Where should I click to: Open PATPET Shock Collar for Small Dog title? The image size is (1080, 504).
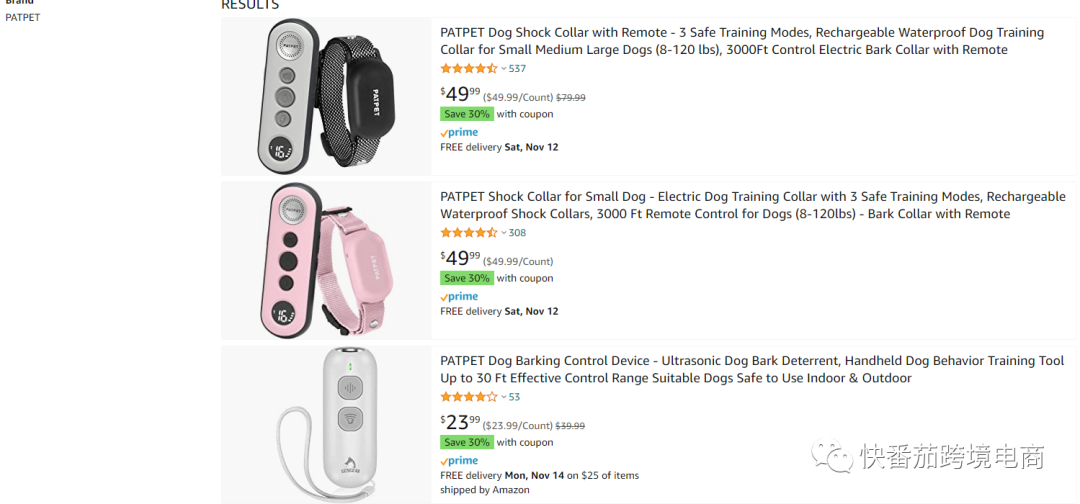coord(753,205)
